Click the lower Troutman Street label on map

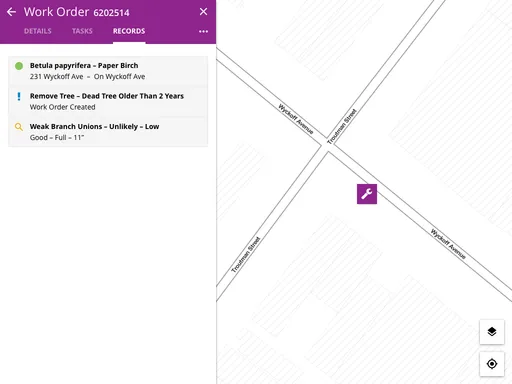pyautogui.click(x=246, y=255)
